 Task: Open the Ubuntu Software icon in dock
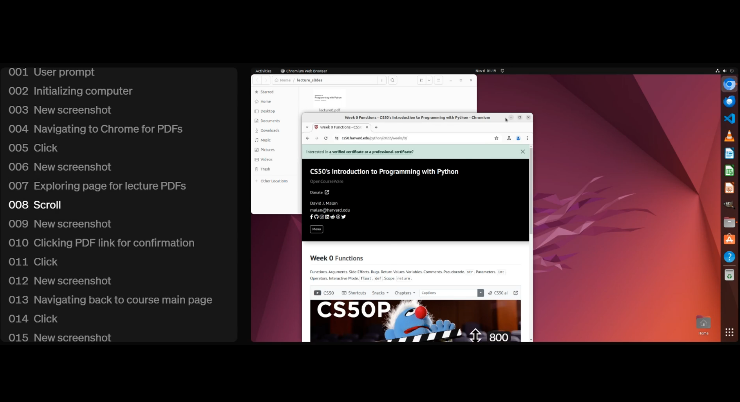pyautogui.click(x=729, y=240)
